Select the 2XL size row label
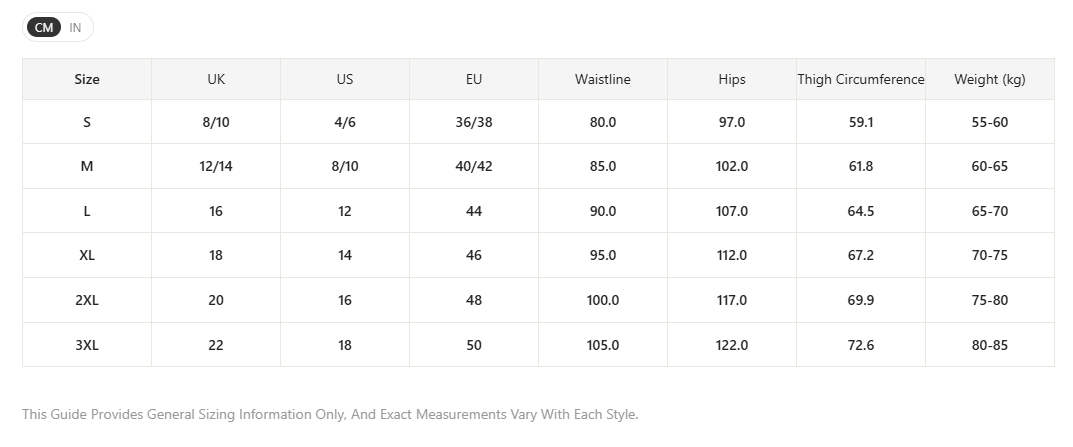The image size is (1073, 447). pos(87,301)
